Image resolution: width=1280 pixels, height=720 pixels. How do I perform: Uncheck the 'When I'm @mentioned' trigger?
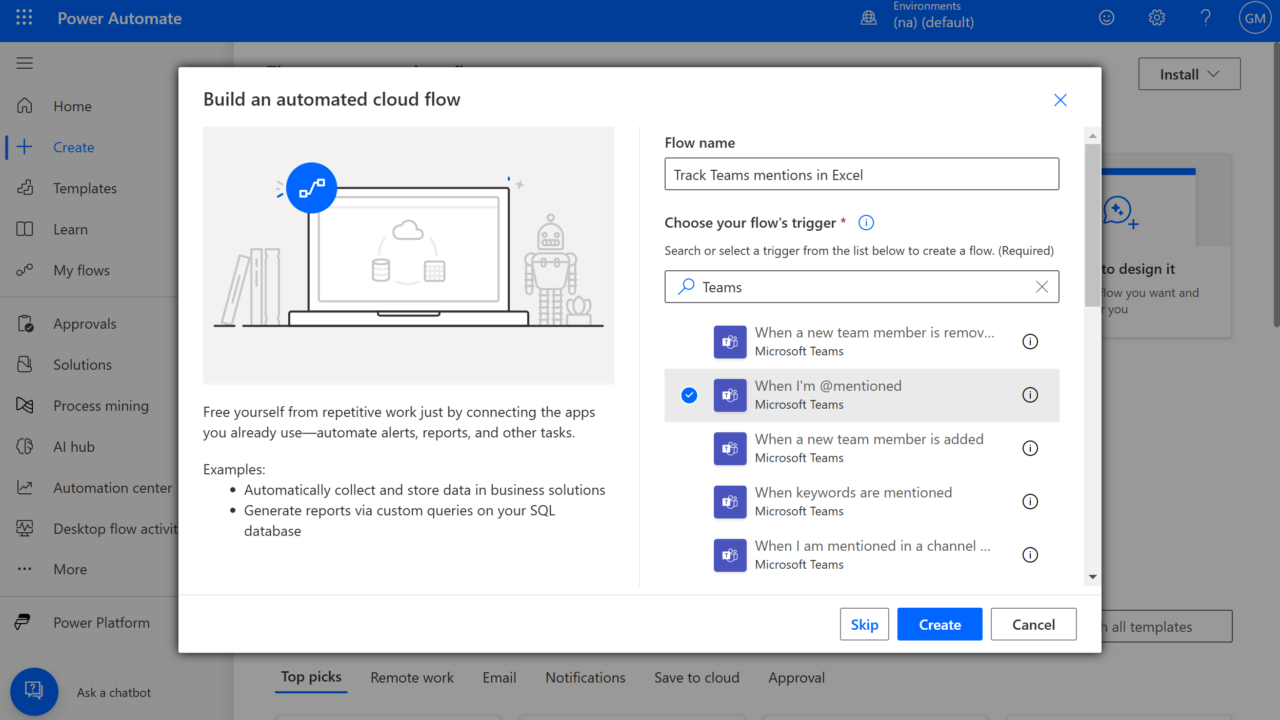click(689, 395)
